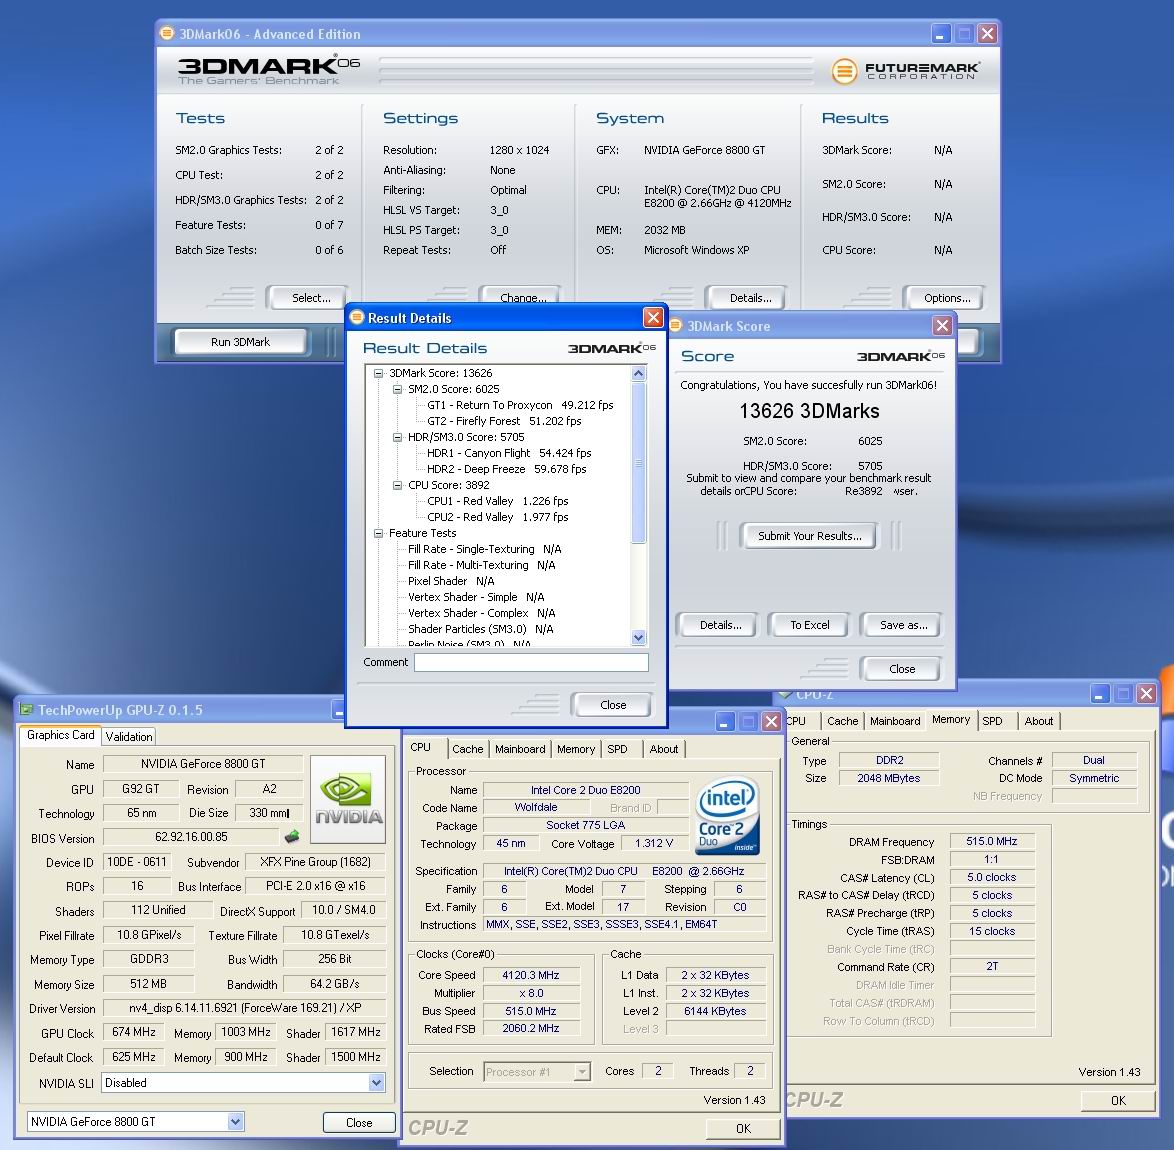Click OK in CPU-Z CPU window
The width and height of the screenshot is (1174, 1150).
[743, 1128]
